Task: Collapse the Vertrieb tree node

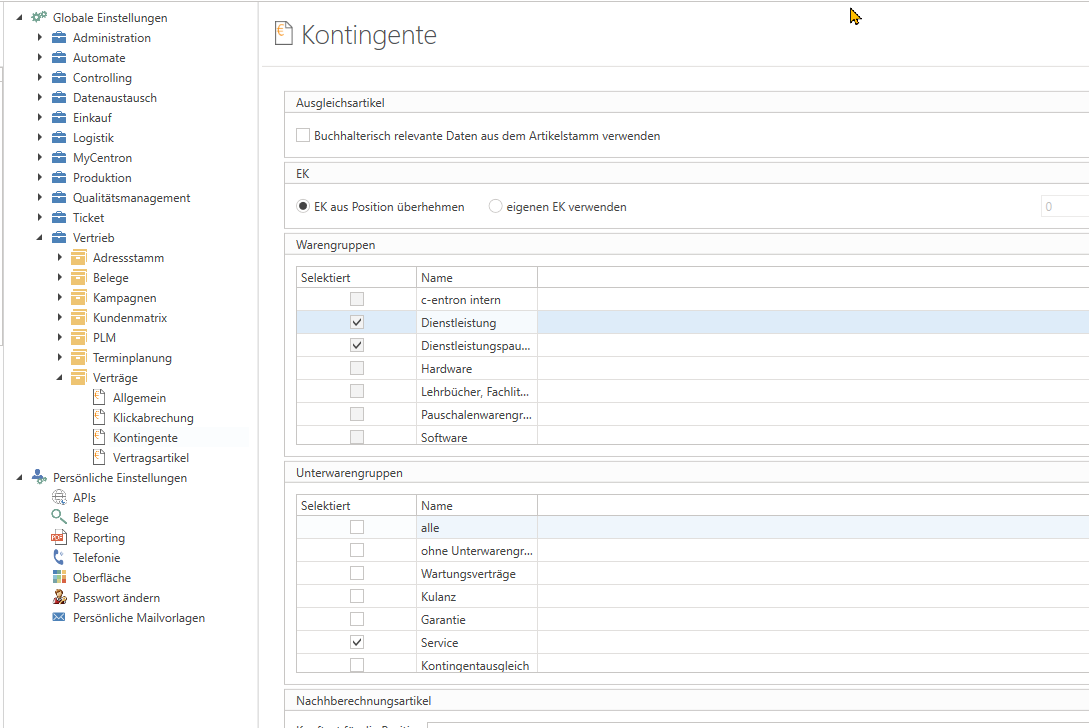Action: 40,238
